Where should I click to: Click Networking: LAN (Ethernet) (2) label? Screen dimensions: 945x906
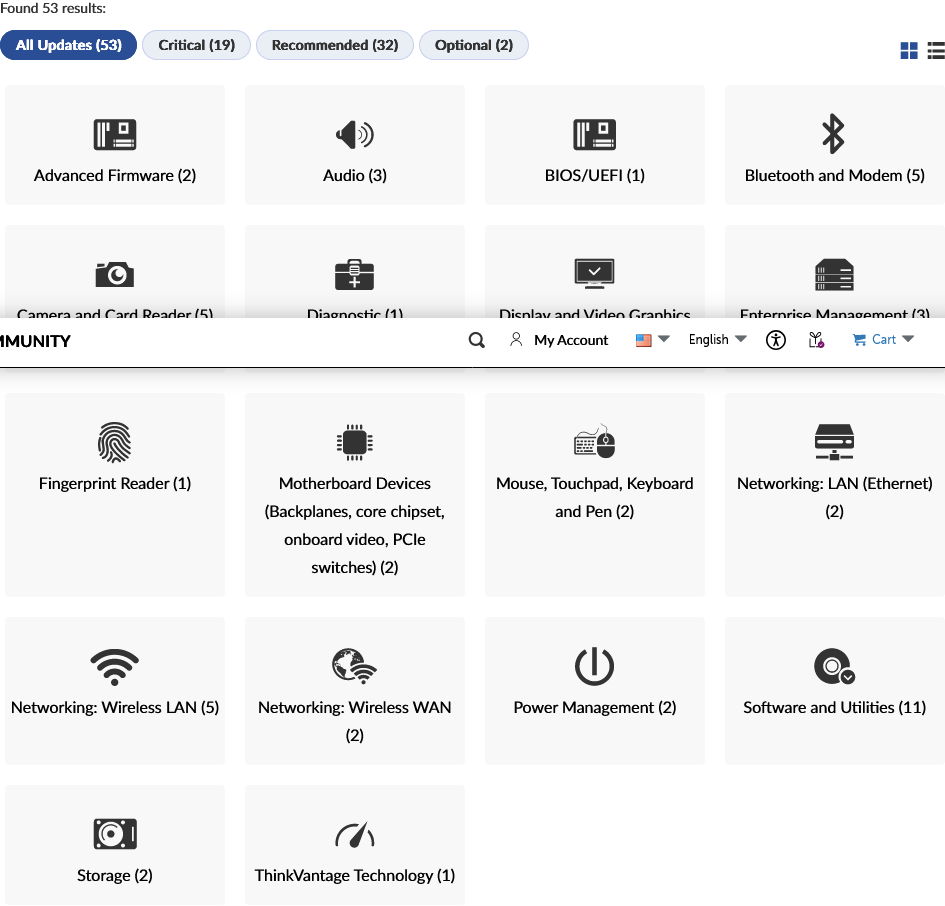click(834, 497)
